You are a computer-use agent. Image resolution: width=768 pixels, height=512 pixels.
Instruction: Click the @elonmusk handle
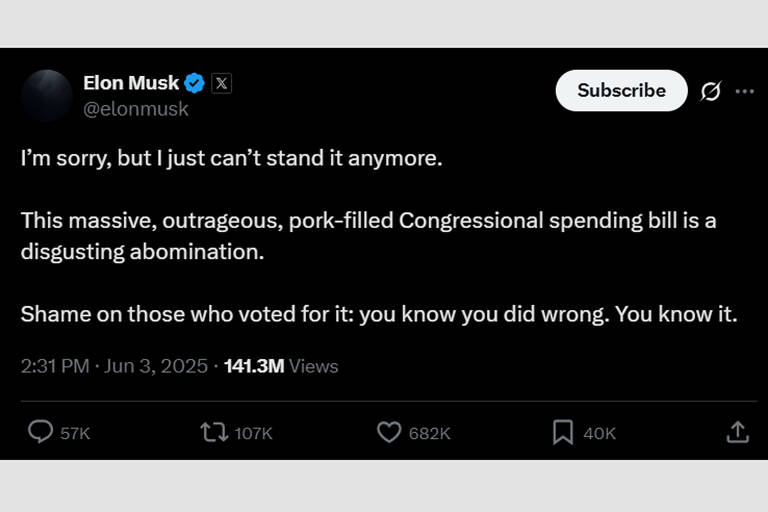point(136,109)
